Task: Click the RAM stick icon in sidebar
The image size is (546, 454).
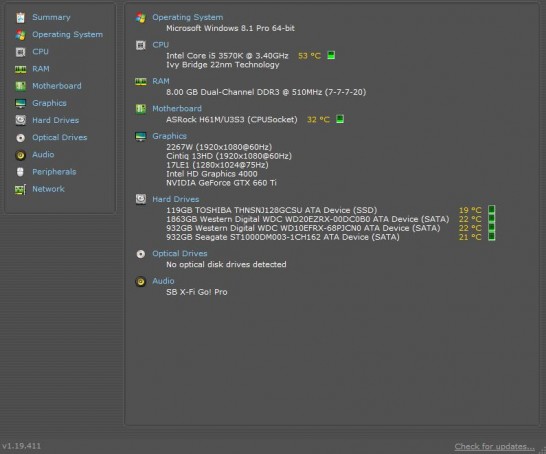Action: pyautogui.click(x=21, y=69)
